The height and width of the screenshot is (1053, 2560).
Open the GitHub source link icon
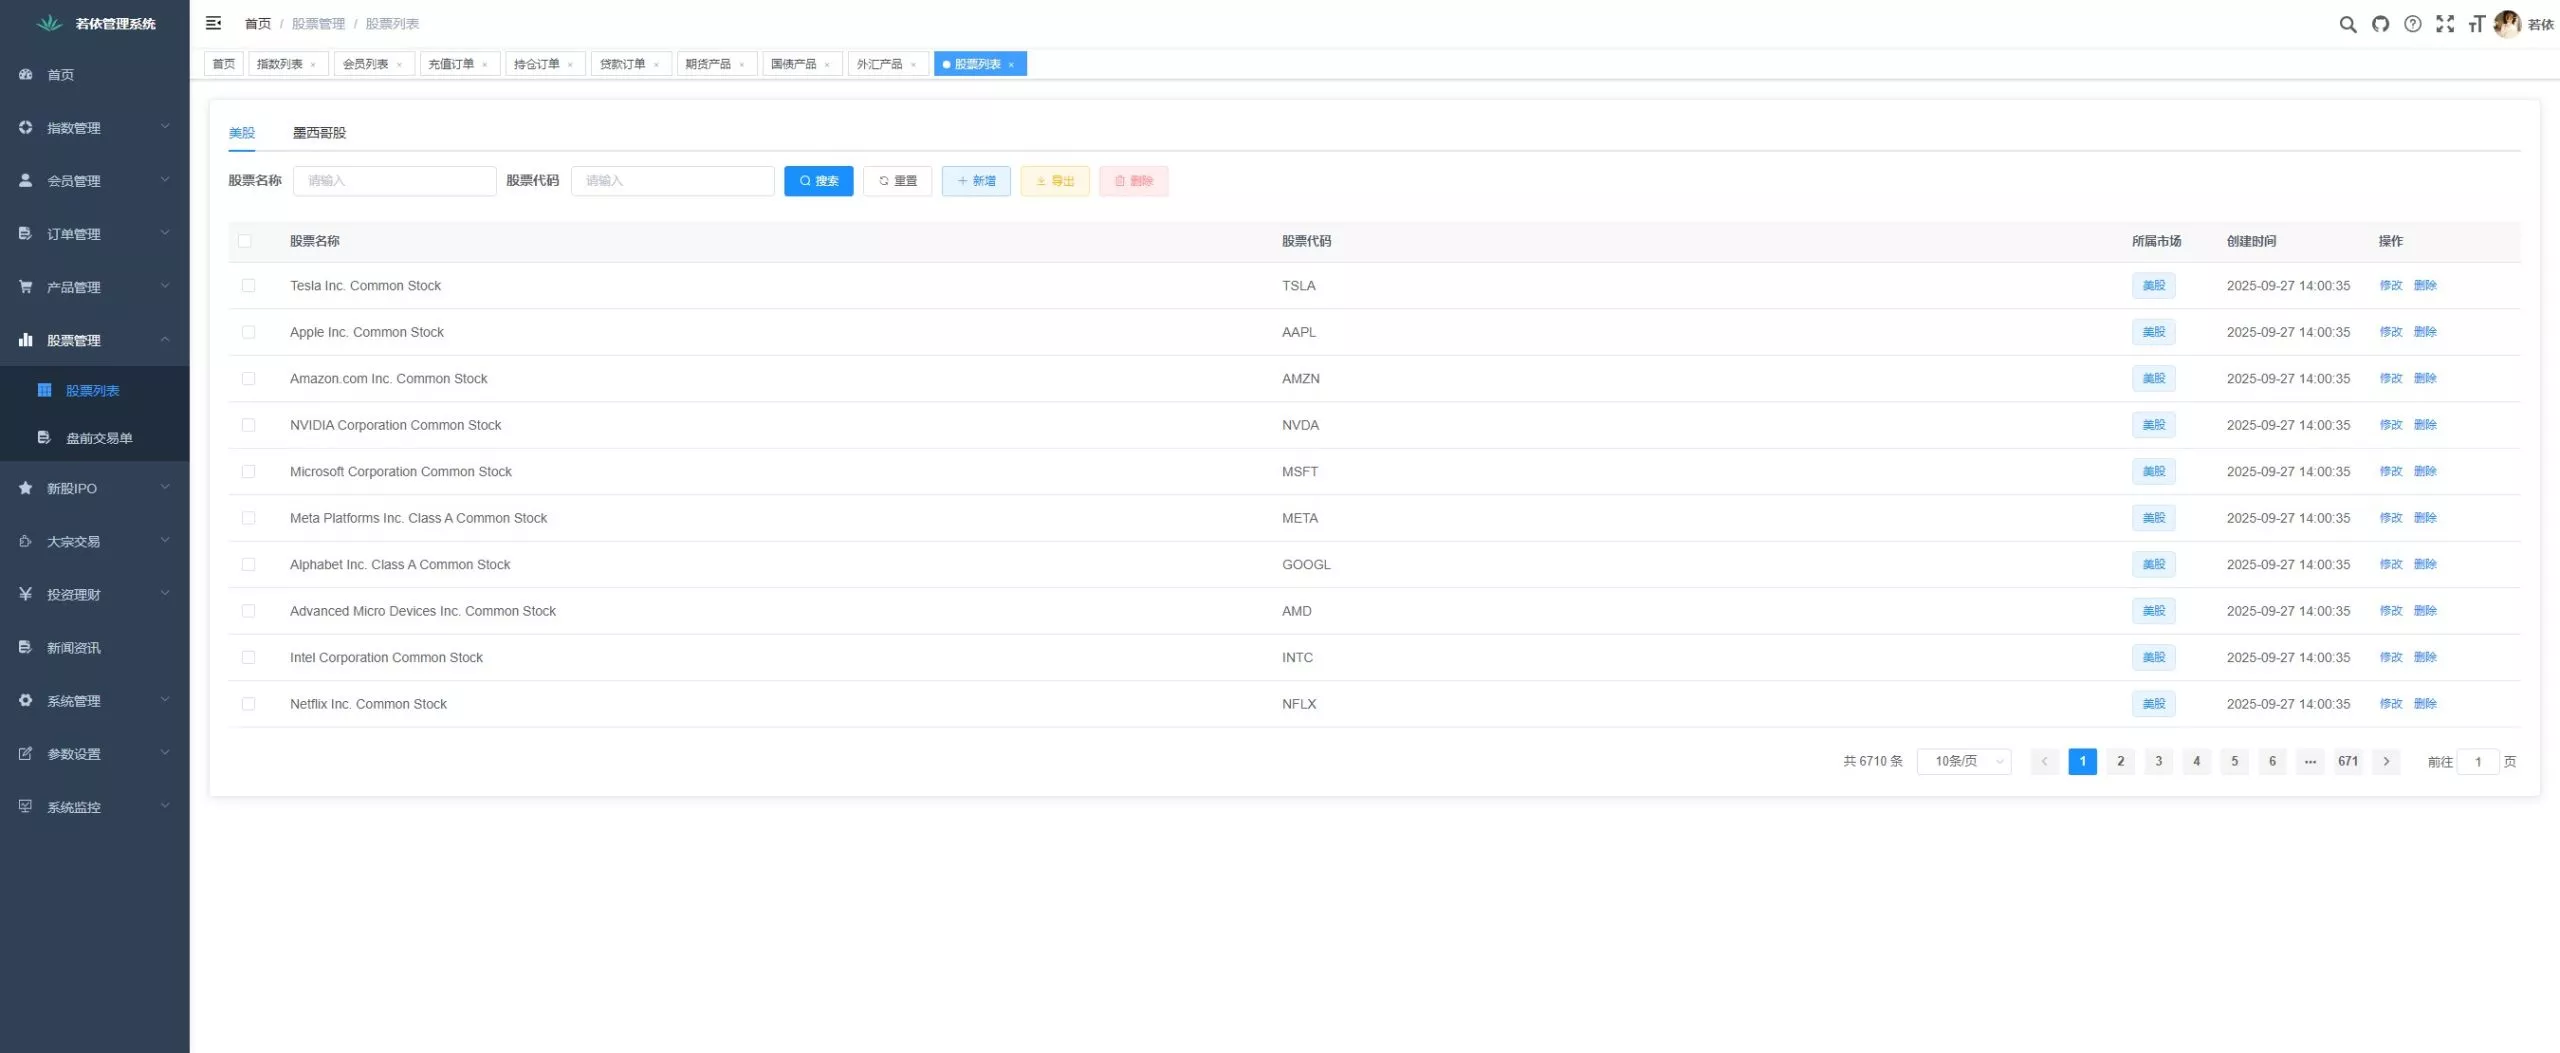coord(2380,24)
